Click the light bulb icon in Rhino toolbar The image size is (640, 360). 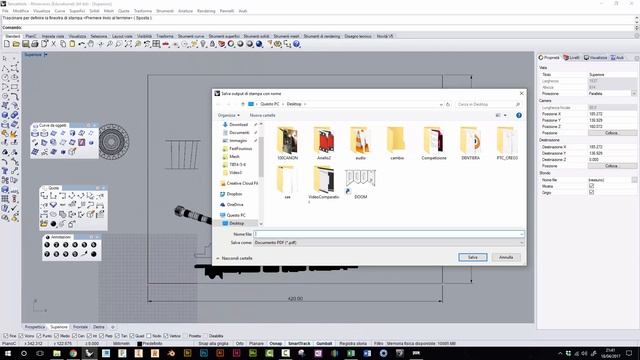203,44
